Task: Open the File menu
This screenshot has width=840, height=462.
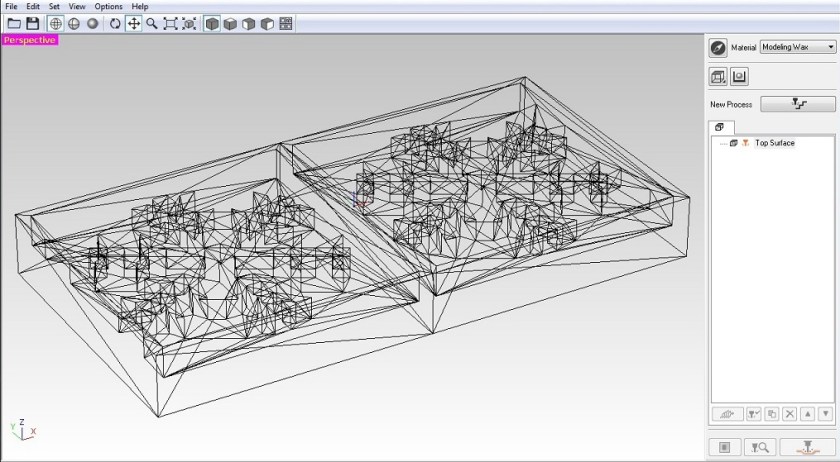Action: [12, 6]
